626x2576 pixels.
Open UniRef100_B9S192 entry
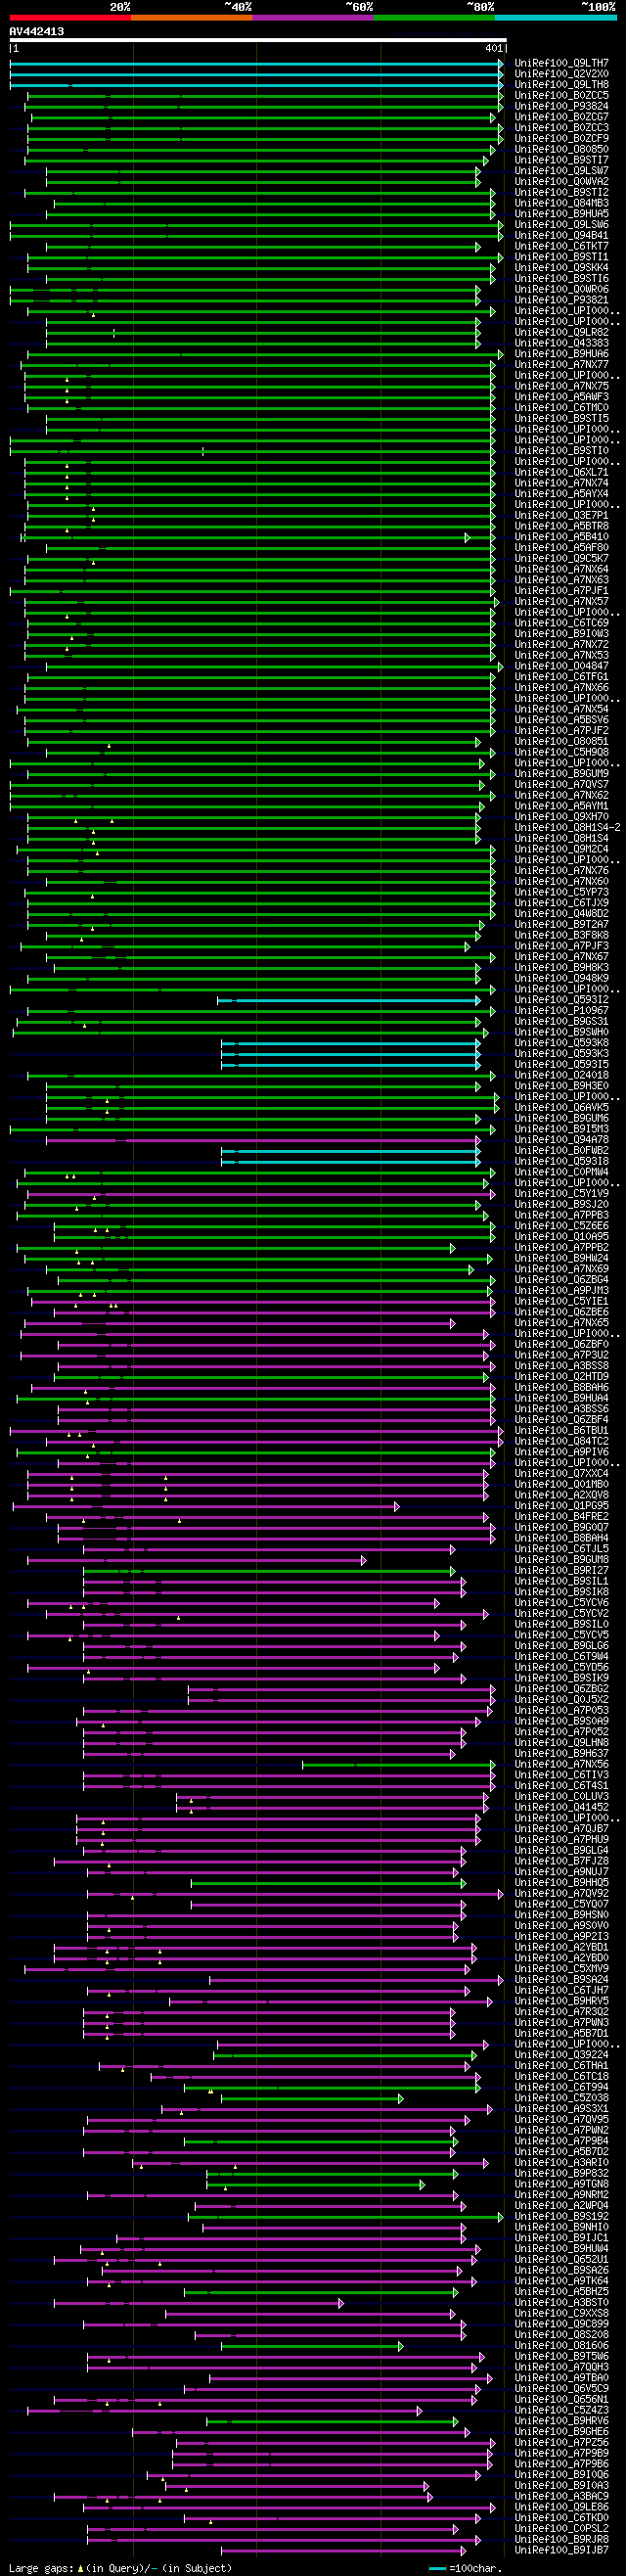pyautogui.click(x=561, y=2217)
